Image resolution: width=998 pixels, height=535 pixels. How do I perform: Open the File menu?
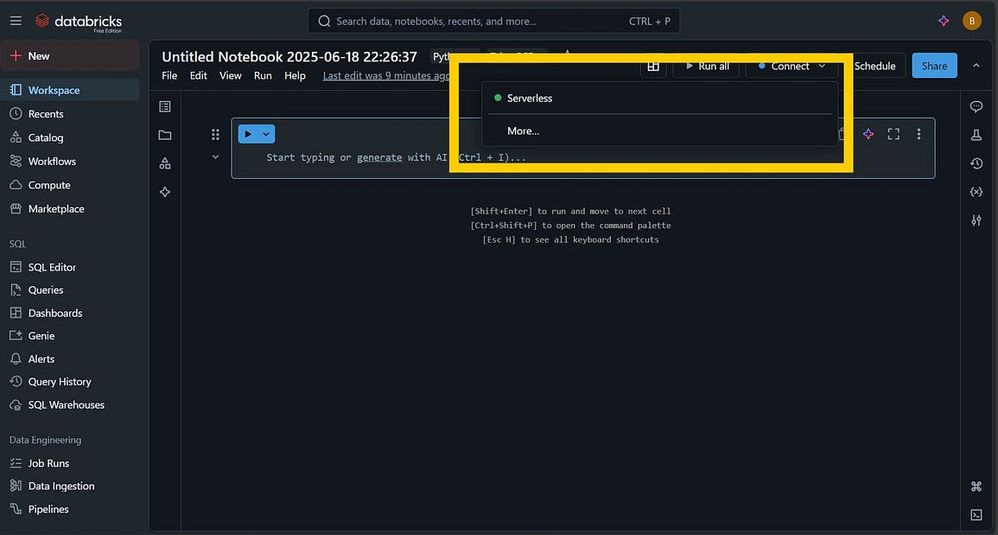(170, 76)
